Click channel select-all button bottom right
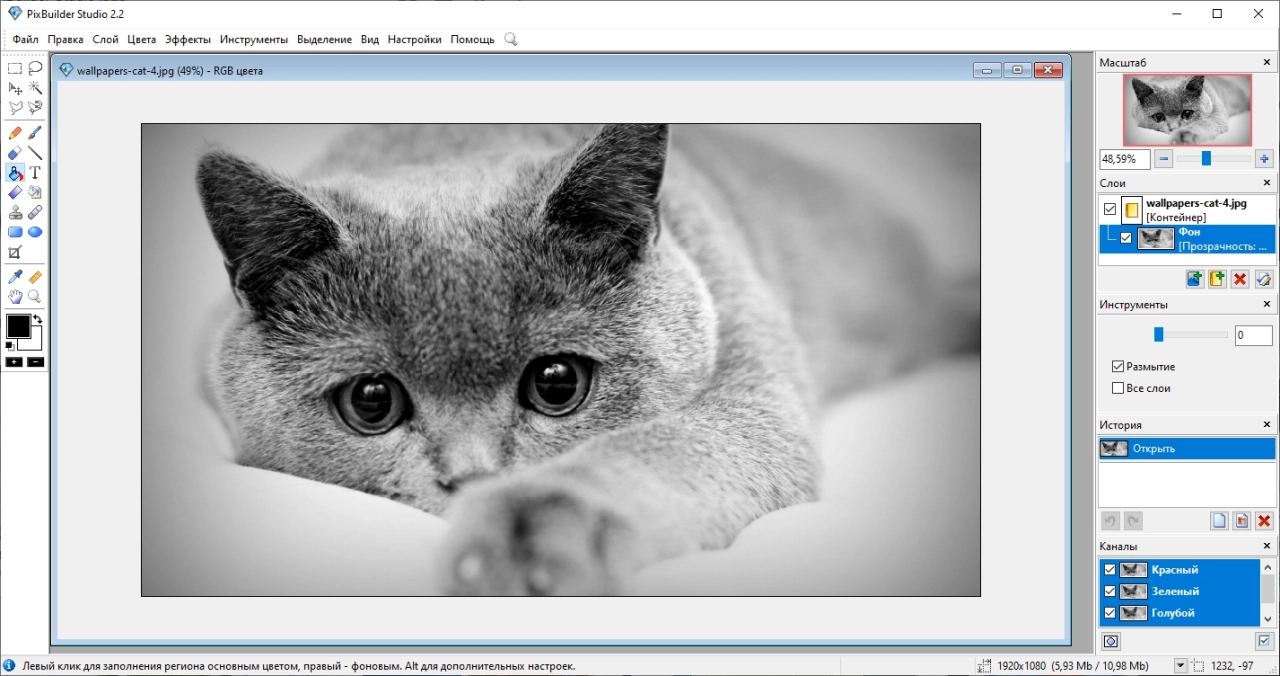The image size is (1280, 676). pyautogui.click(x=1264, y=641)
